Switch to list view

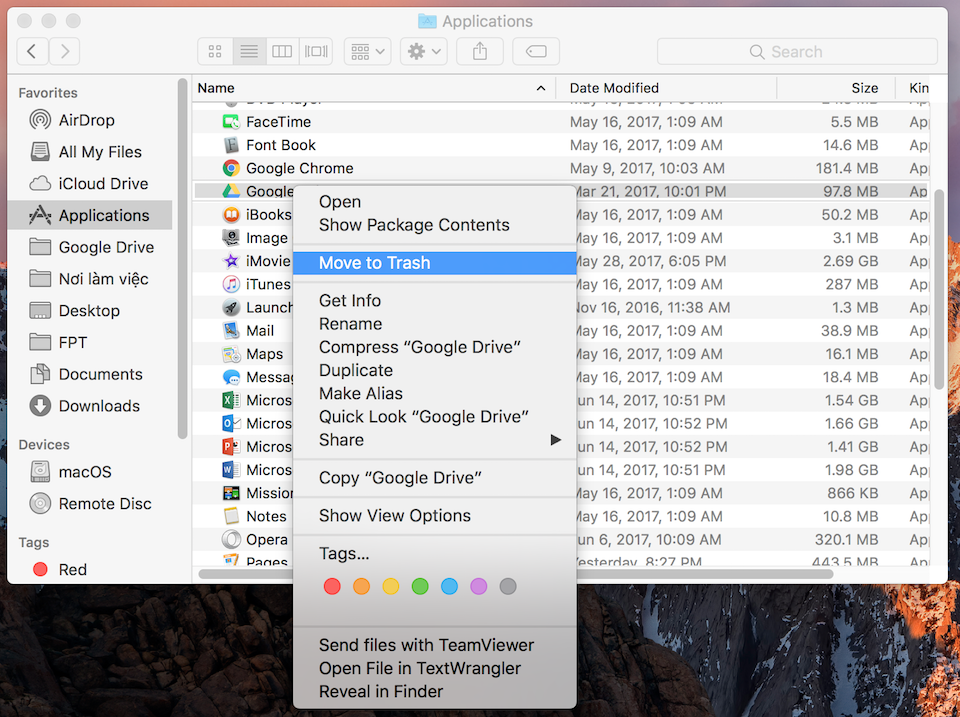[249, 51]
